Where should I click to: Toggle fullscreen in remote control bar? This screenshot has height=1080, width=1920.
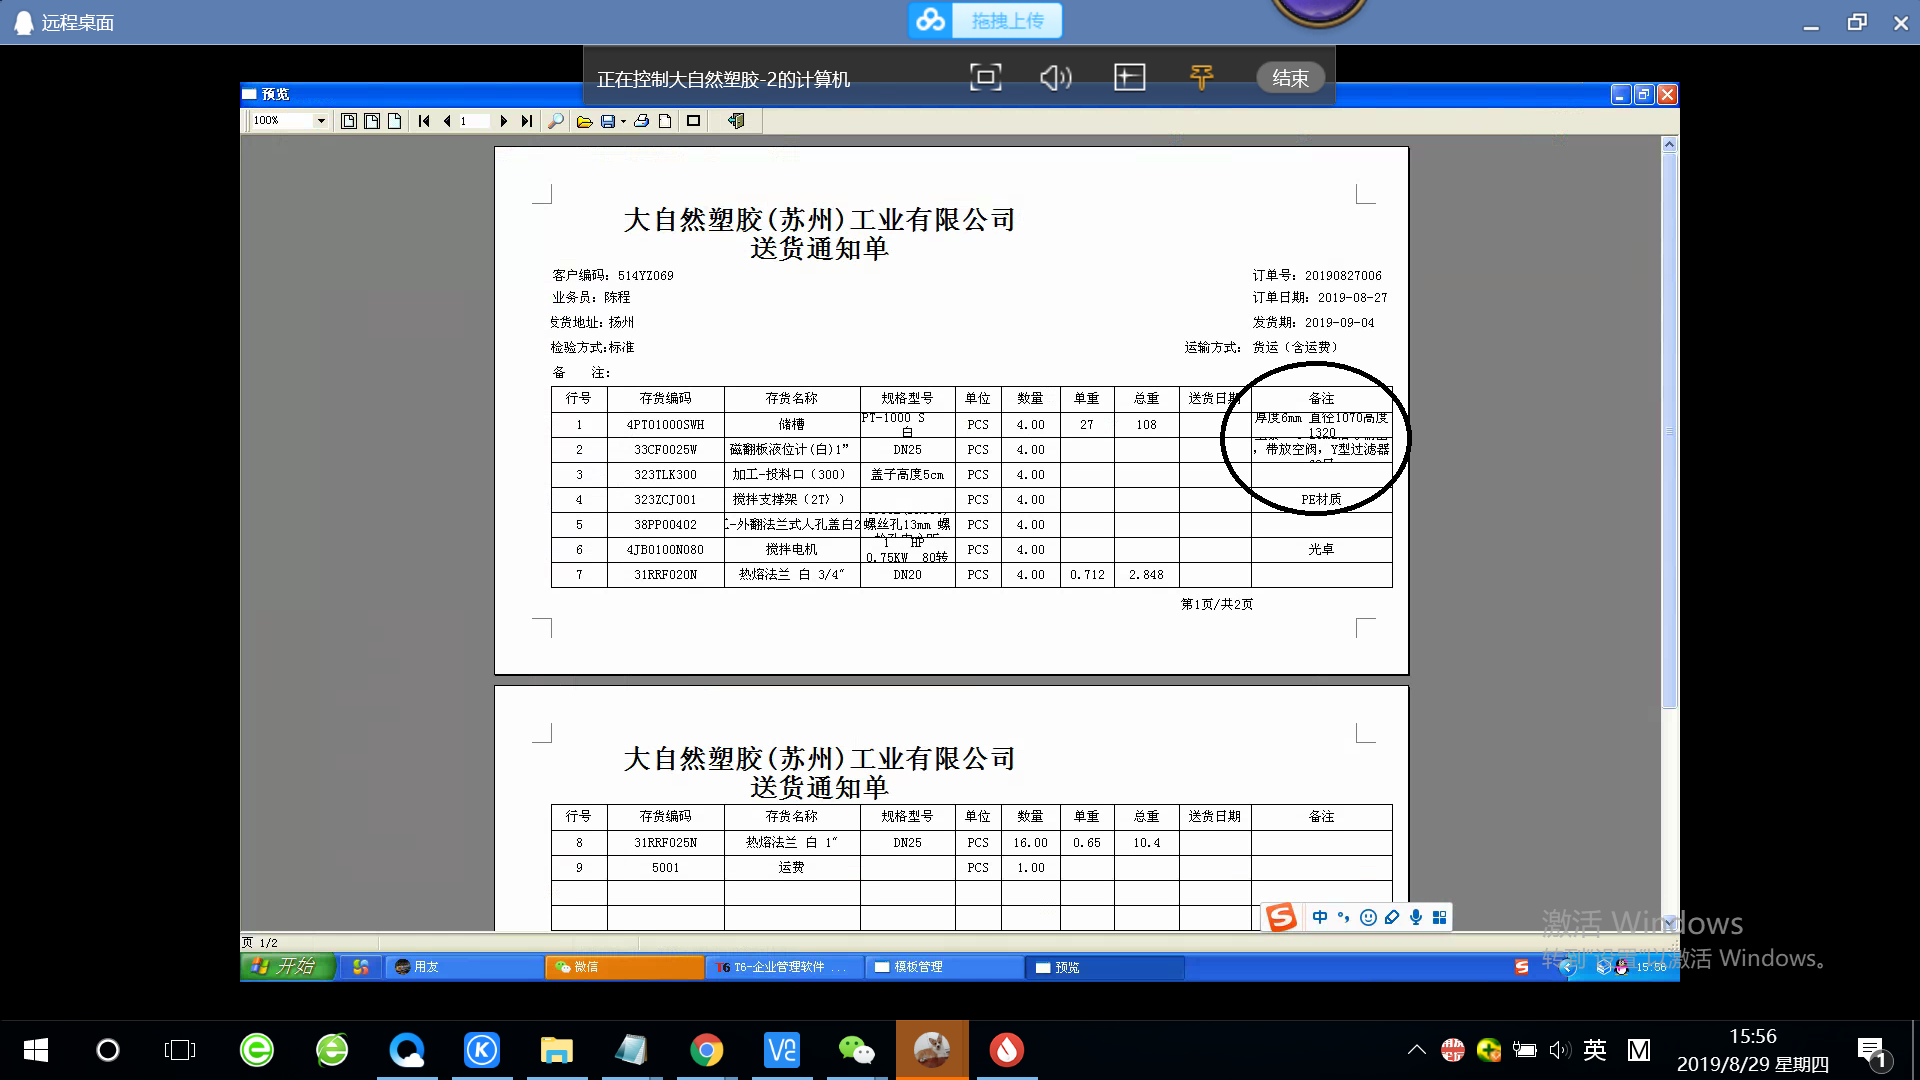(986, 78)
